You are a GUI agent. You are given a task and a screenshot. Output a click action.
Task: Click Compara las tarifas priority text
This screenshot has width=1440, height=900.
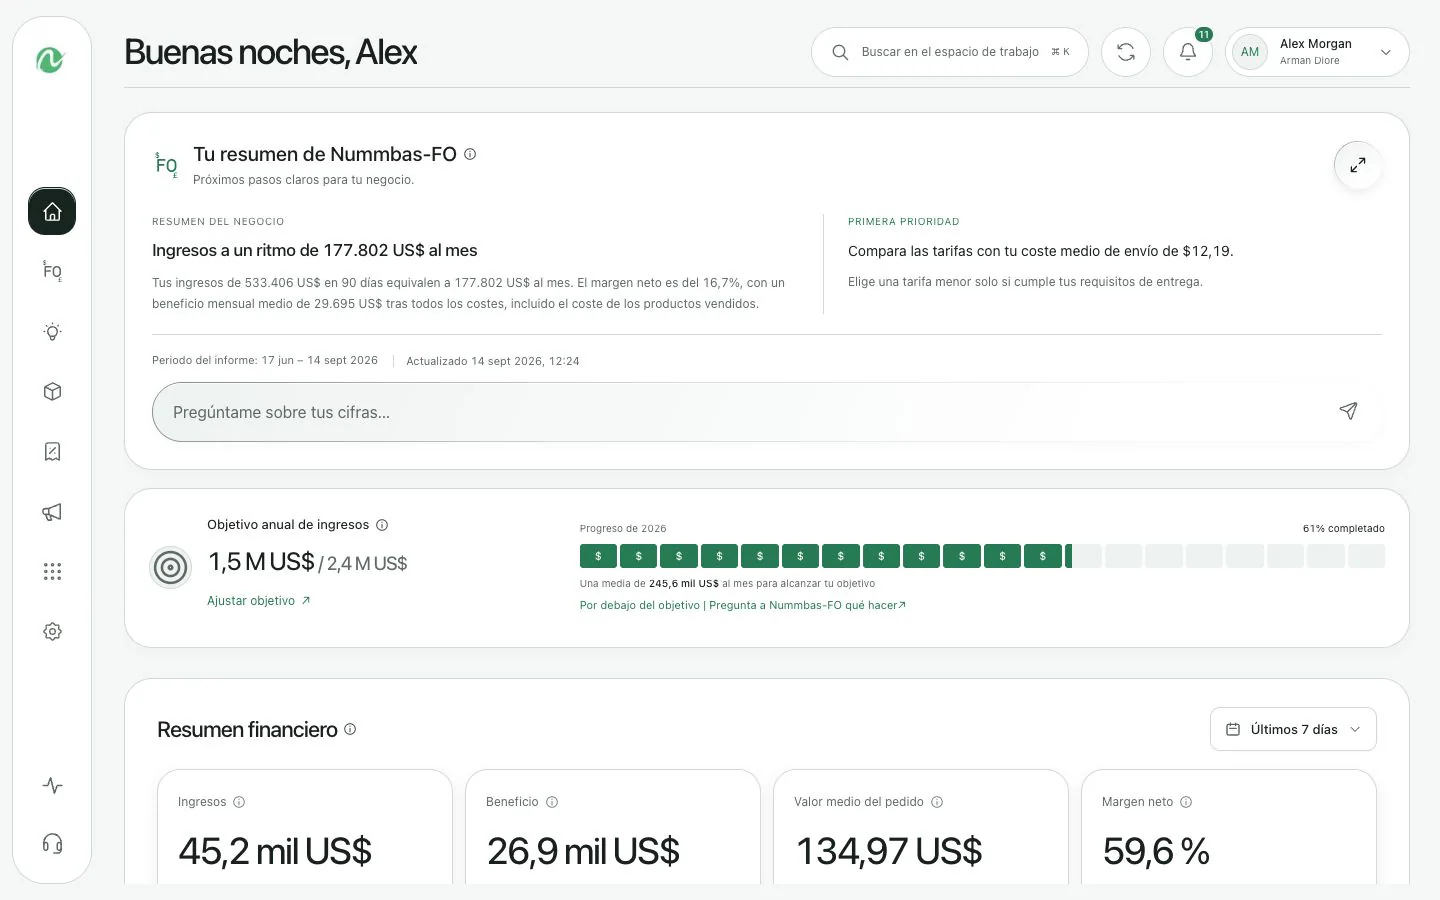pyautogui.click(x=1041, y=251)
